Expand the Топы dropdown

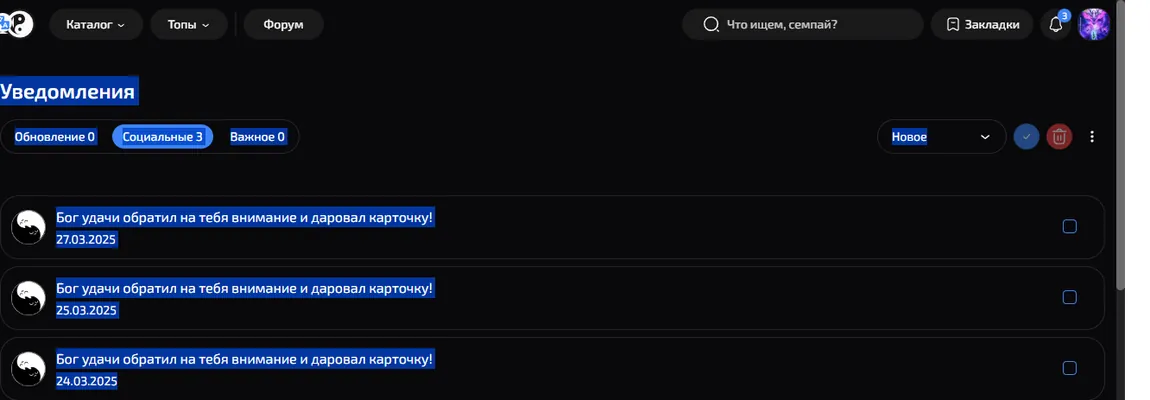click(x=188, y=24)
